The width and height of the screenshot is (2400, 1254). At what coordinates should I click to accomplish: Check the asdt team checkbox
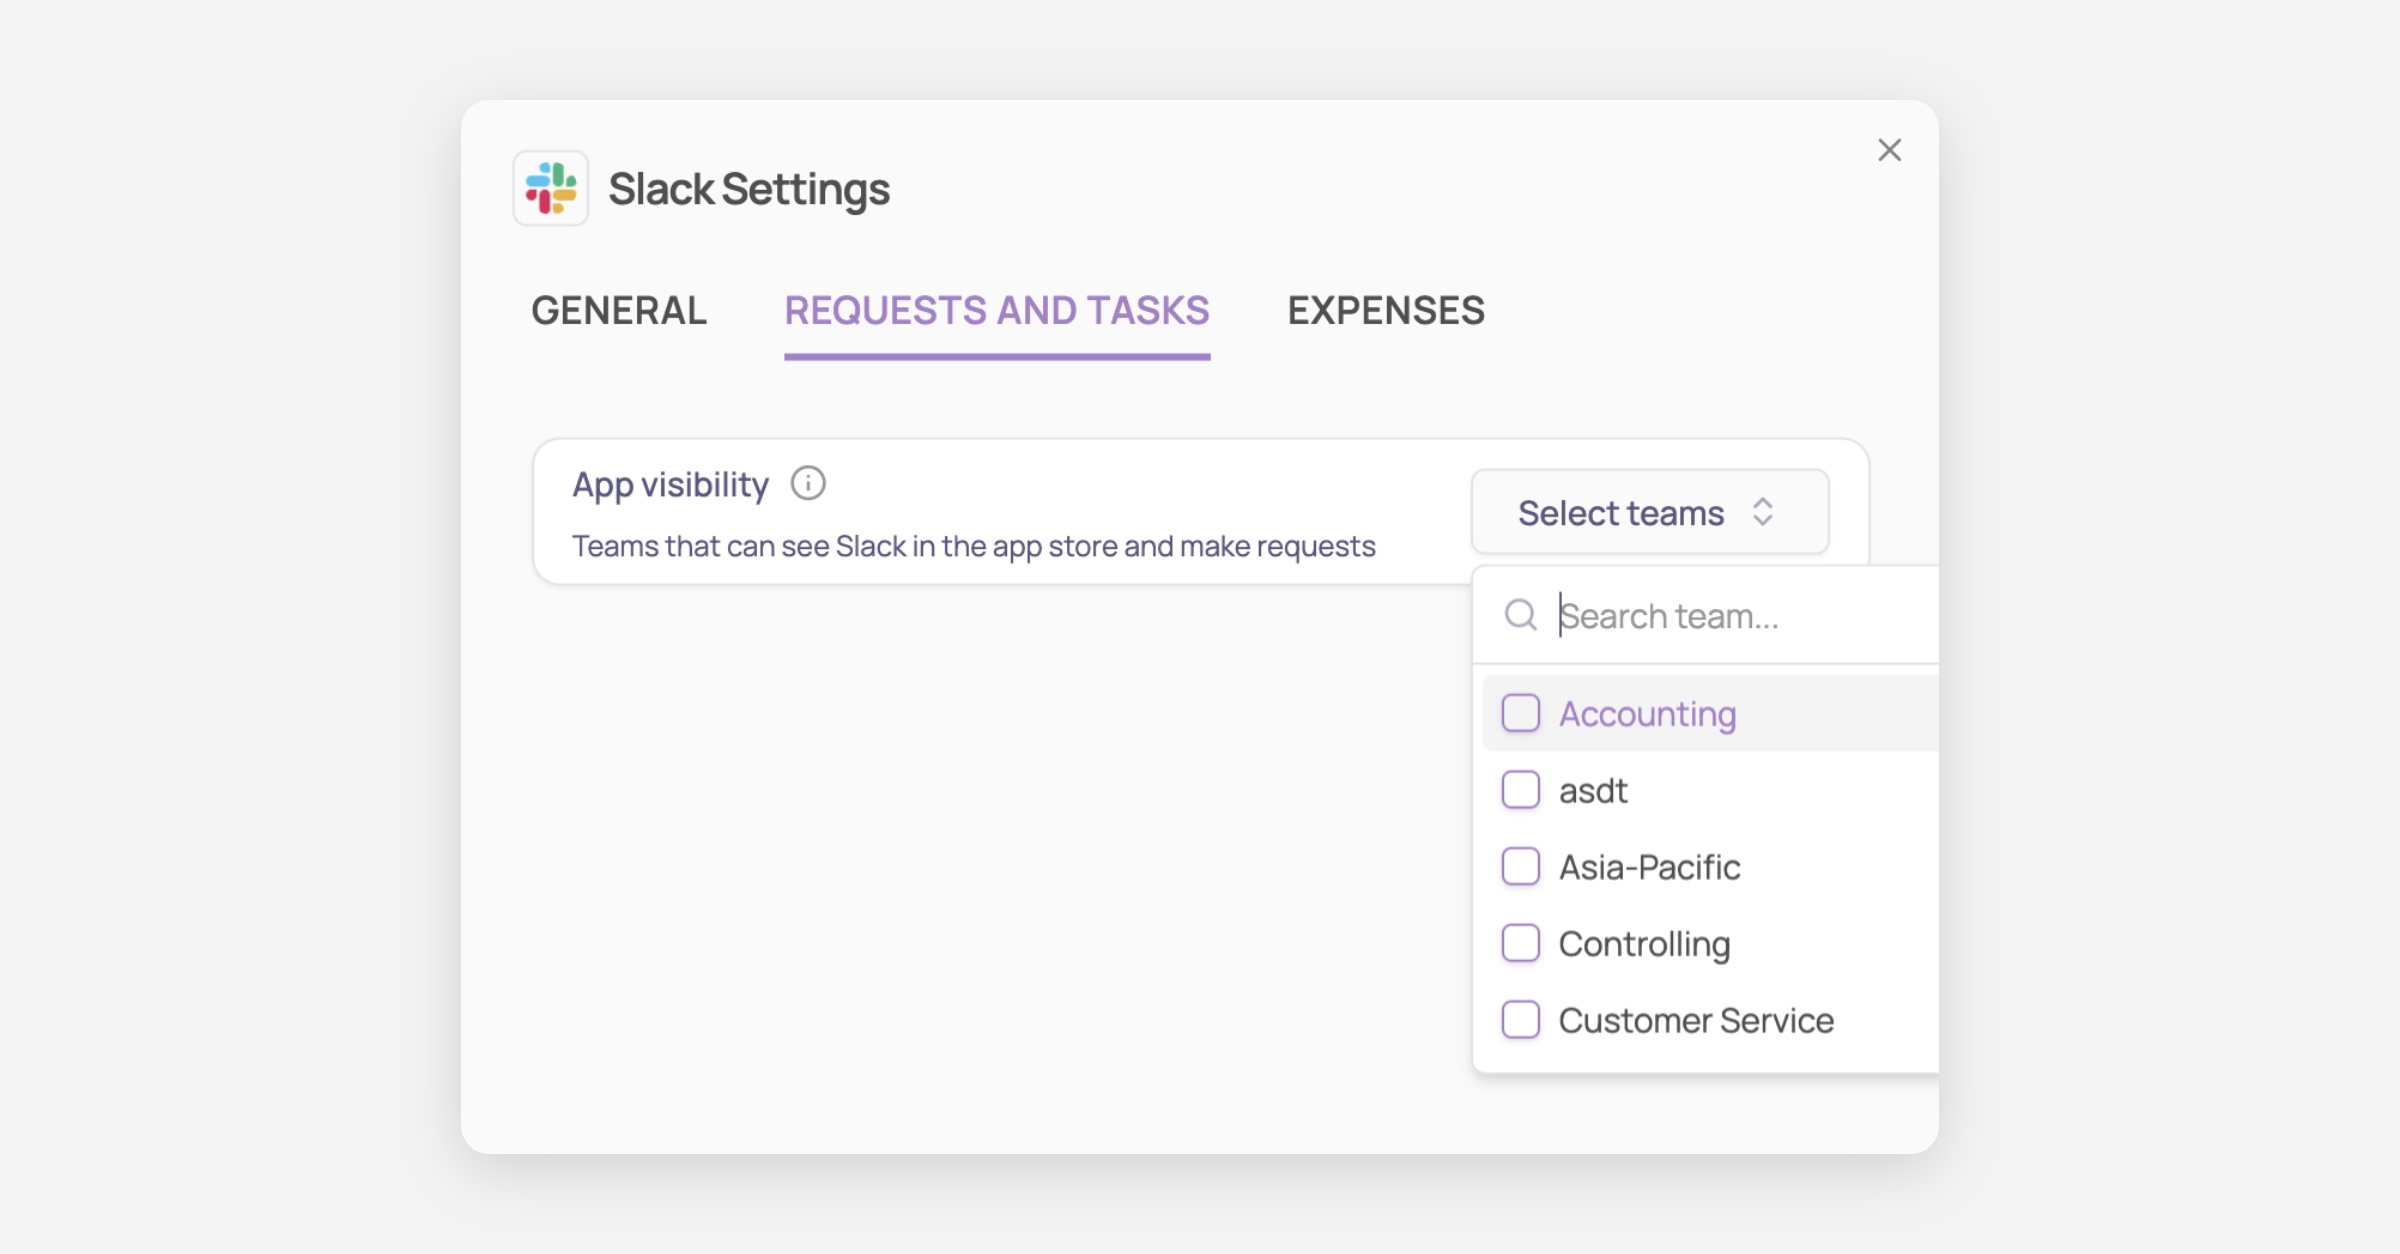[1521, 790]
